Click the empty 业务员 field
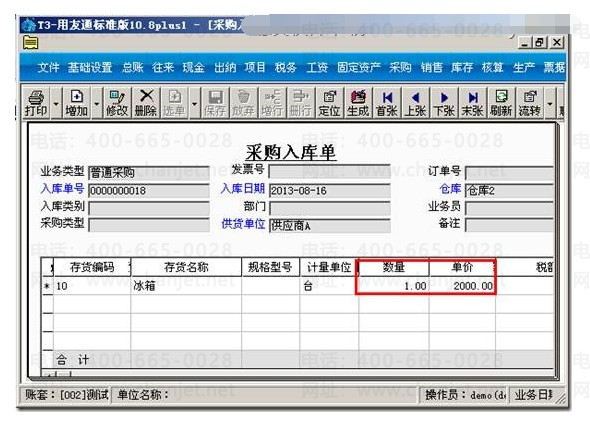The width and height of the screenshot is (590, 423). 509,208
